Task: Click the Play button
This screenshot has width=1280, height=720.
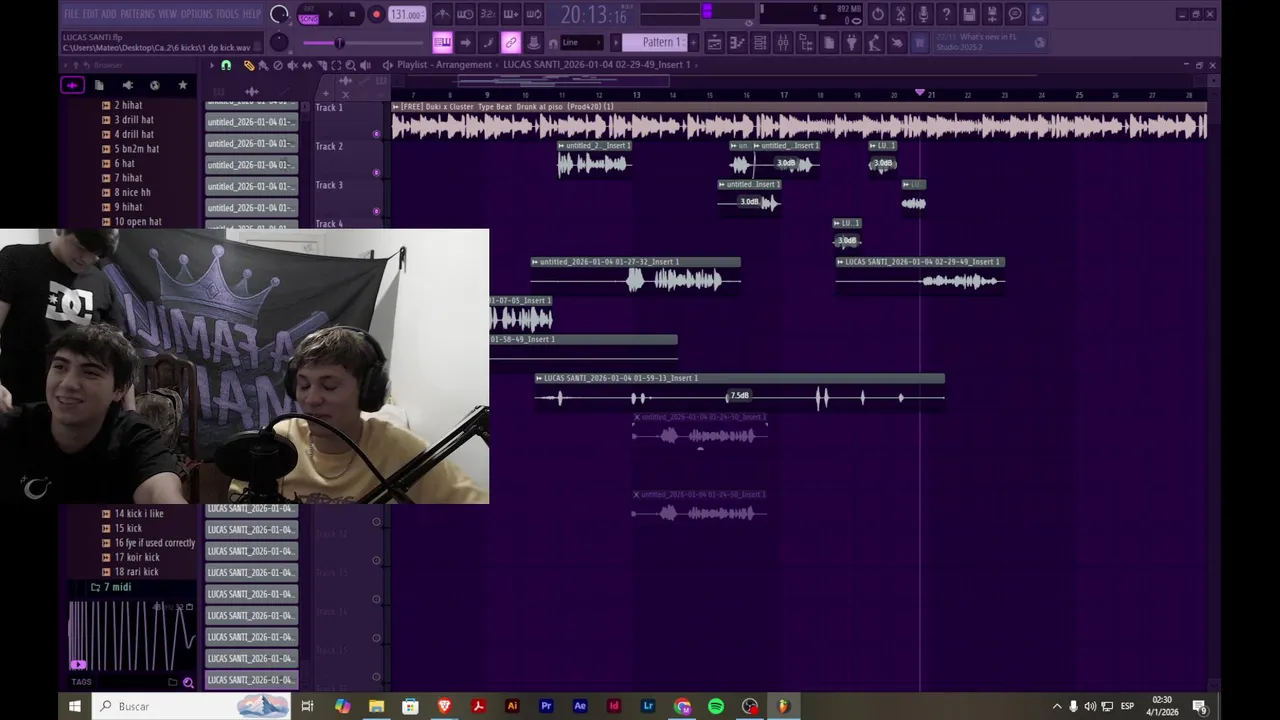Action: click(x=331, y=15)
